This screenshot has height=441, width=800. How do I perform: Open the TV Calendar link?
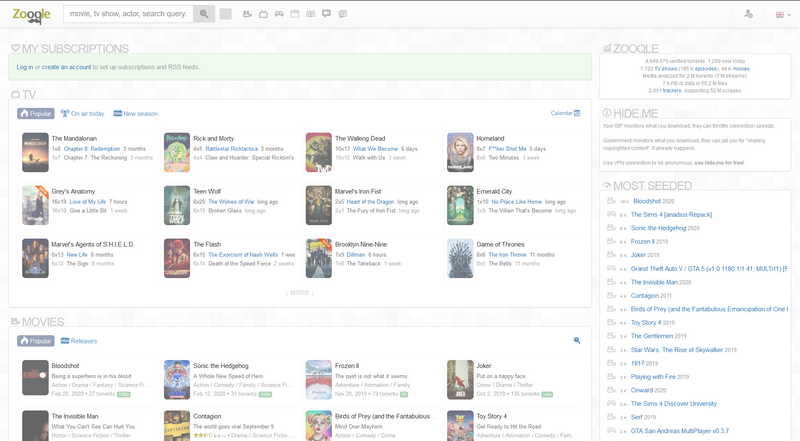click(565, 113)
